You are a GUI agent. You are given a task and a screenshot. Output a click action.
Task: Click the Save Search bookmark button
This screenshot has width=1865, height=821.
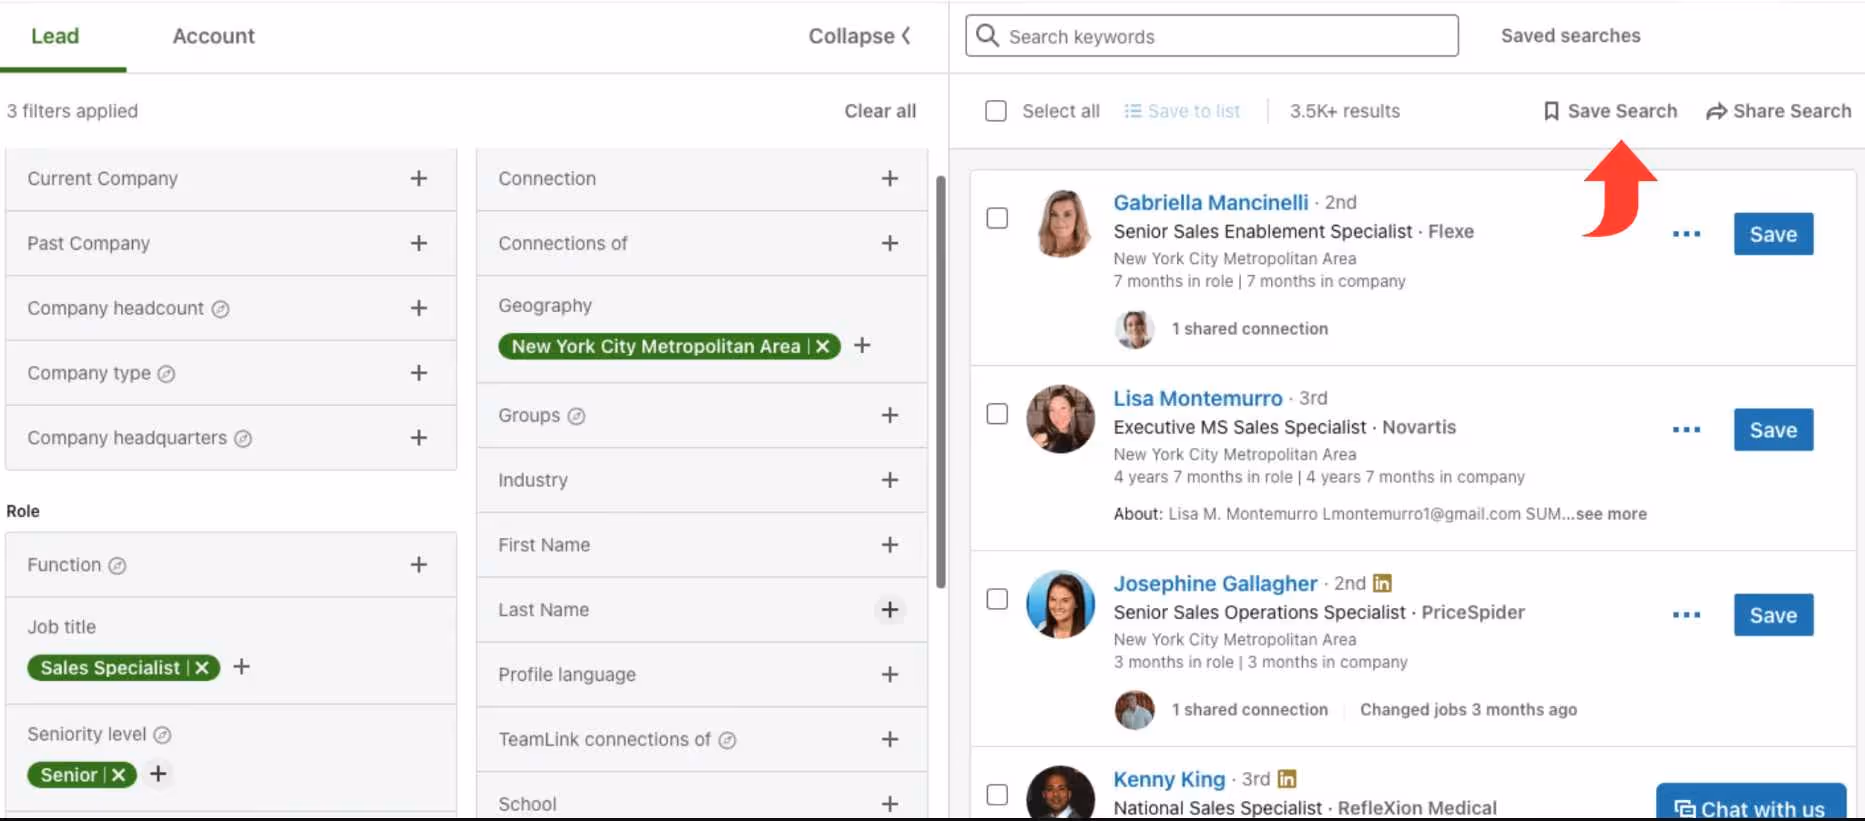point(1610,111)
